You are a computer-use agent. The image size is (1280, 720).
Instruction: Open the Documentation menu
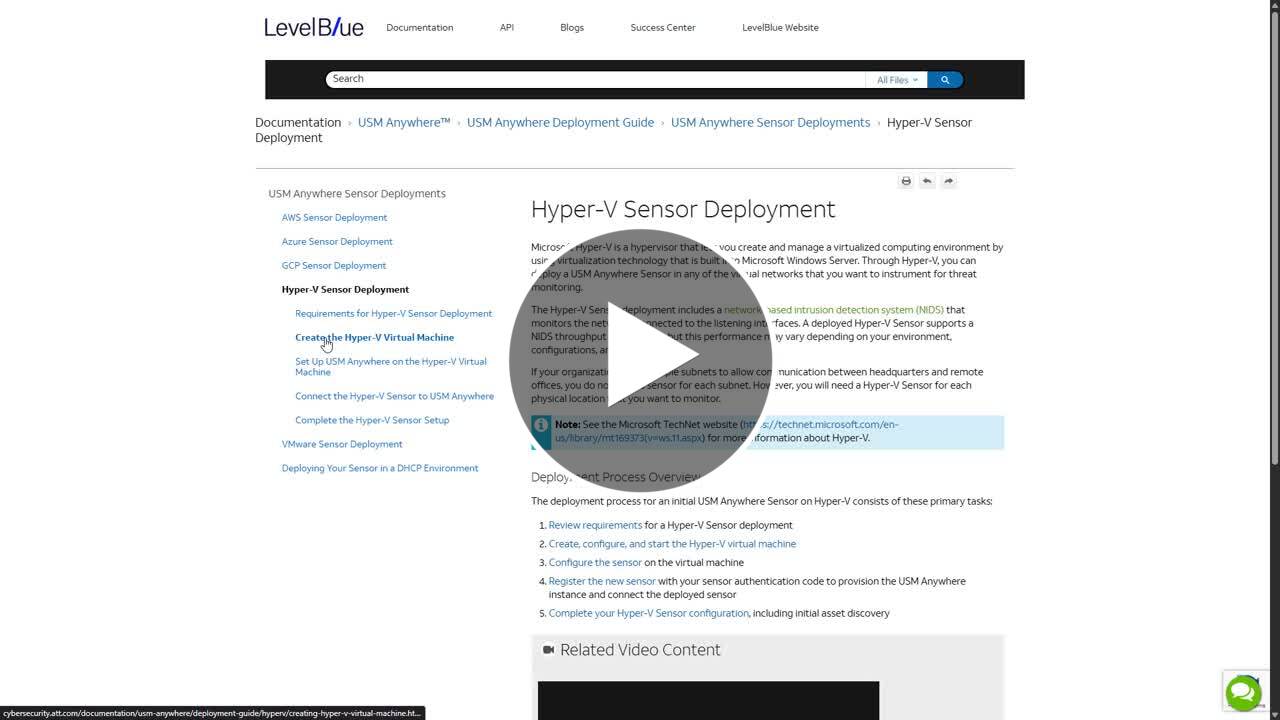tap(419, 28)
